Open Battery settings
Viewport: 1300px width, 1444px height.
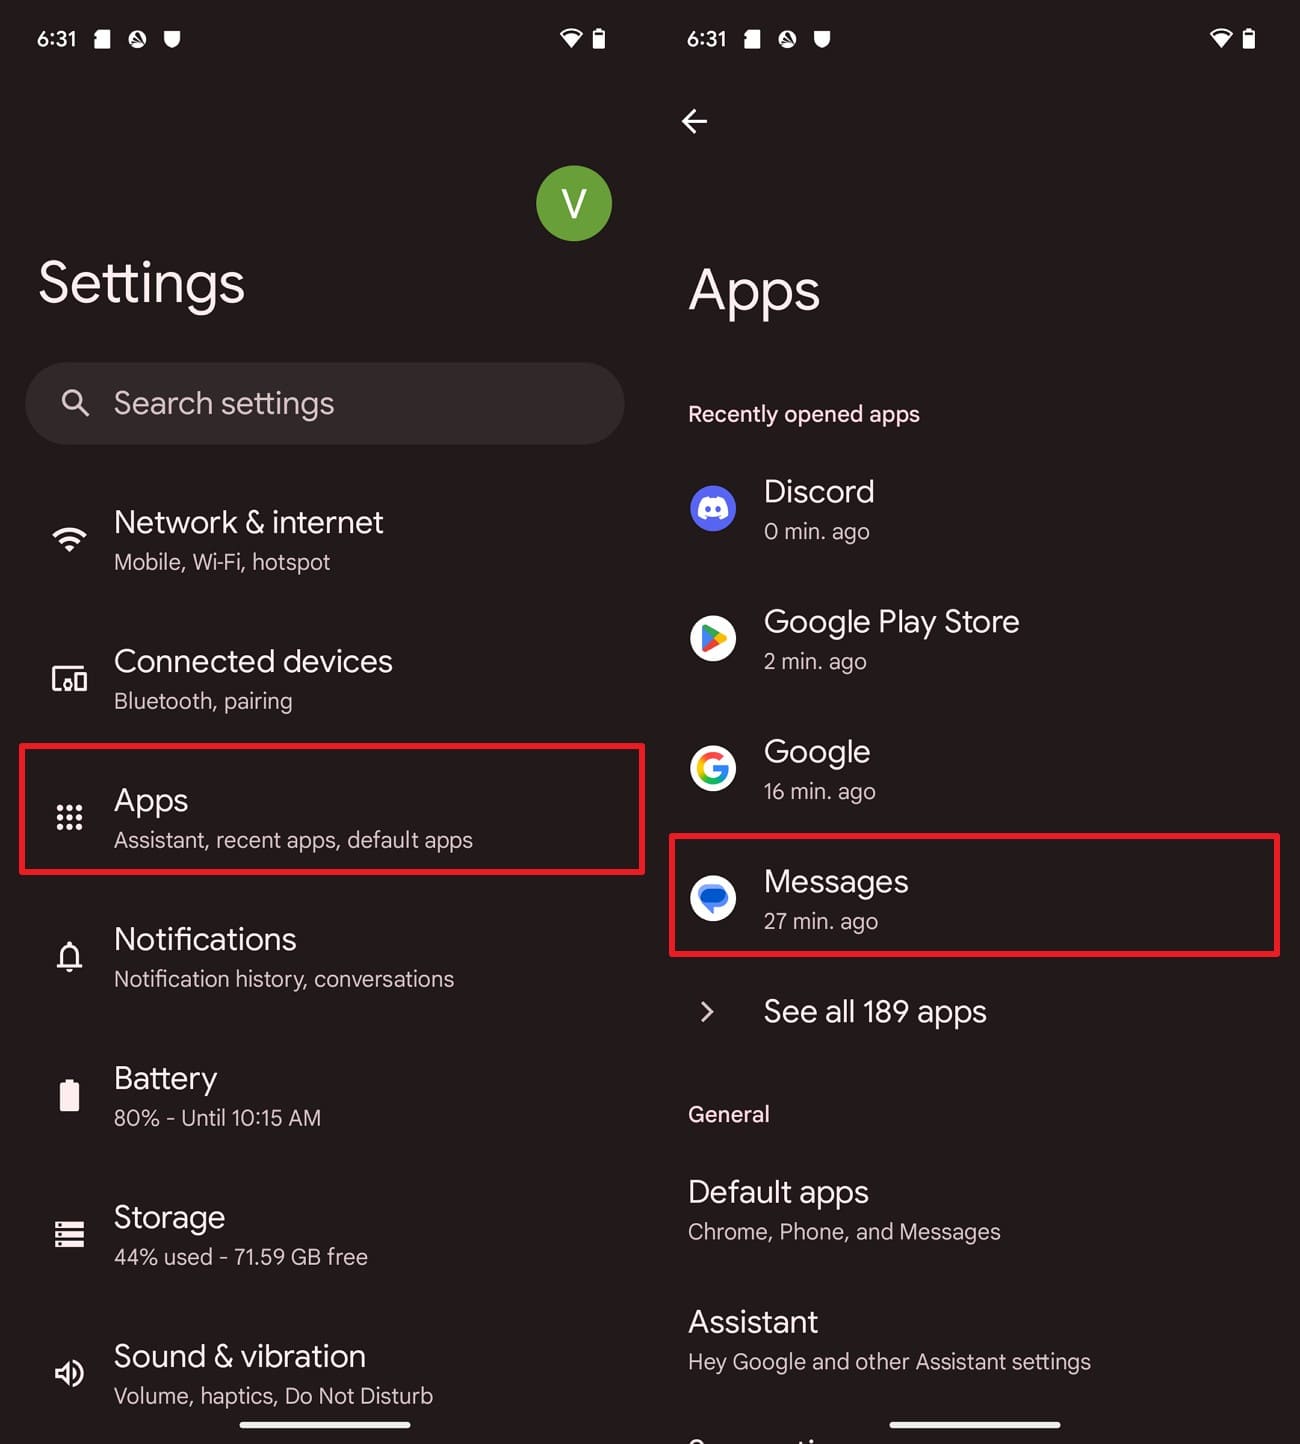325,1096
